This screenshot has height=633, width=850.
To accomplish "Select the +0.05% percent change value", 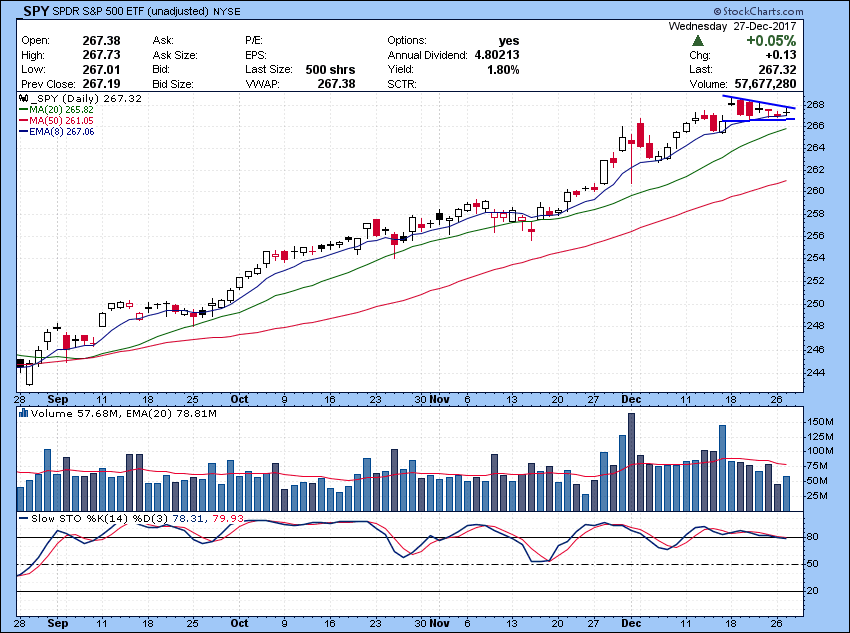I will point(771,41).
